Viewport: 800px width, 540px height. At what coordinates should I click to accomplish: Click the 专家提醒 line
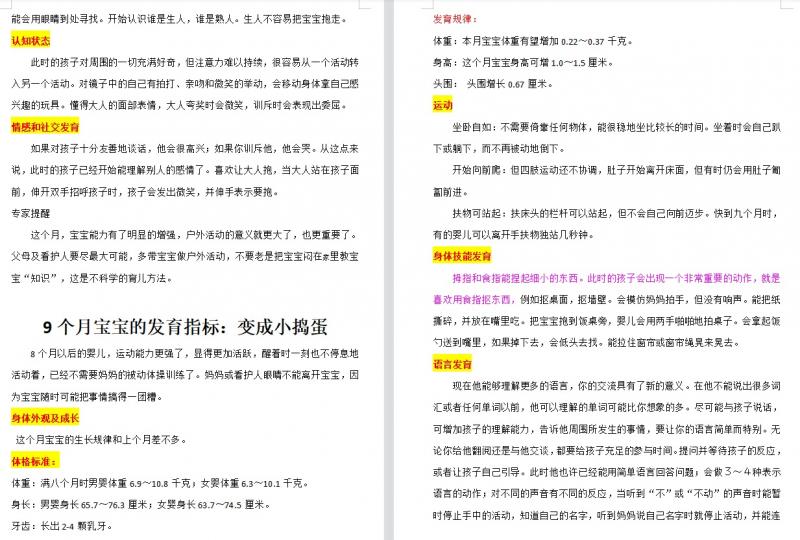[31, 212]
